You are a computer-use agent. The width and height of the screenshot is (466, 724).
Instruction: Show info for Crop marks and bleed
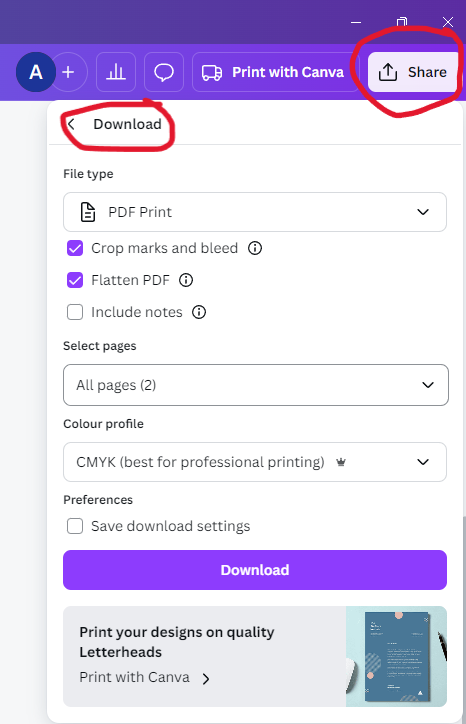click(255, 248)
